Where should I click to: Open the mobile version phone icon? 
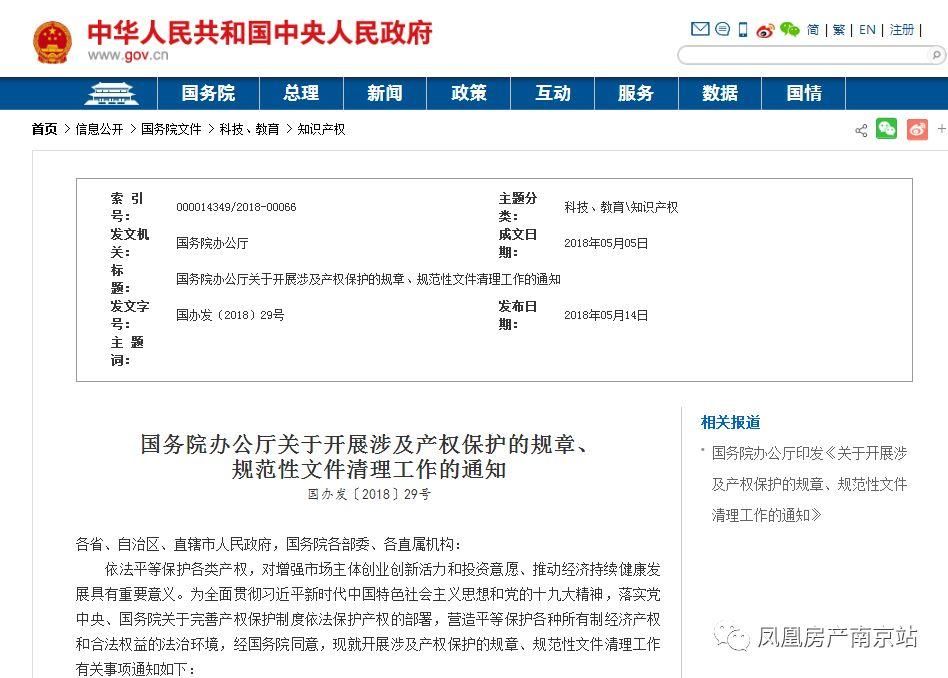(742, 29)
